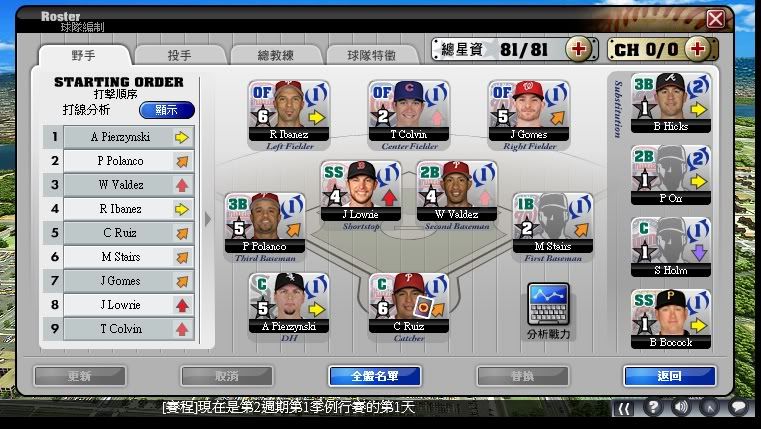Select P Polanco third baseman card
The image size is (761, 429).
pos(265,223)
